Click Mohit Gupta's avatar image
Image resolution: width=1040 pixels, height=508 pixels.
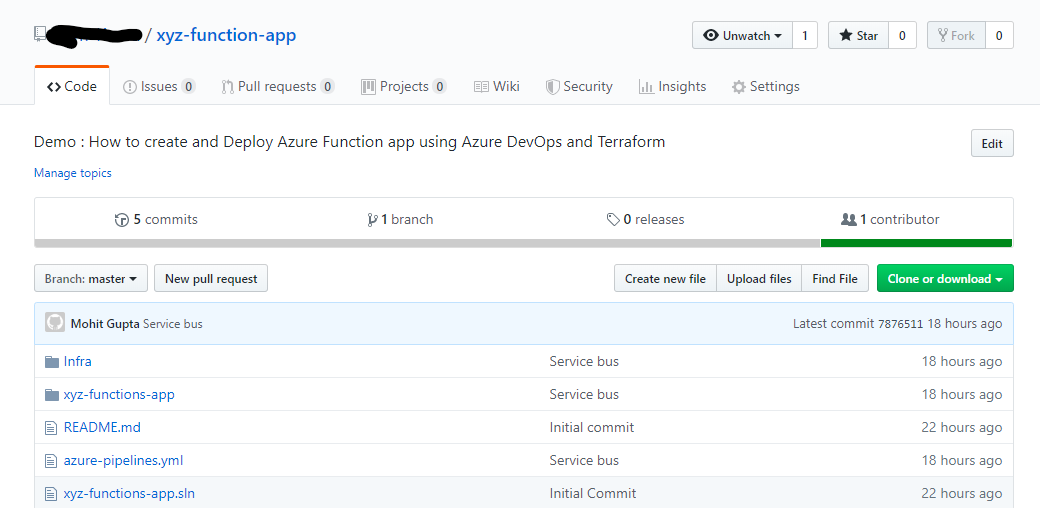(x=55, y=323)
